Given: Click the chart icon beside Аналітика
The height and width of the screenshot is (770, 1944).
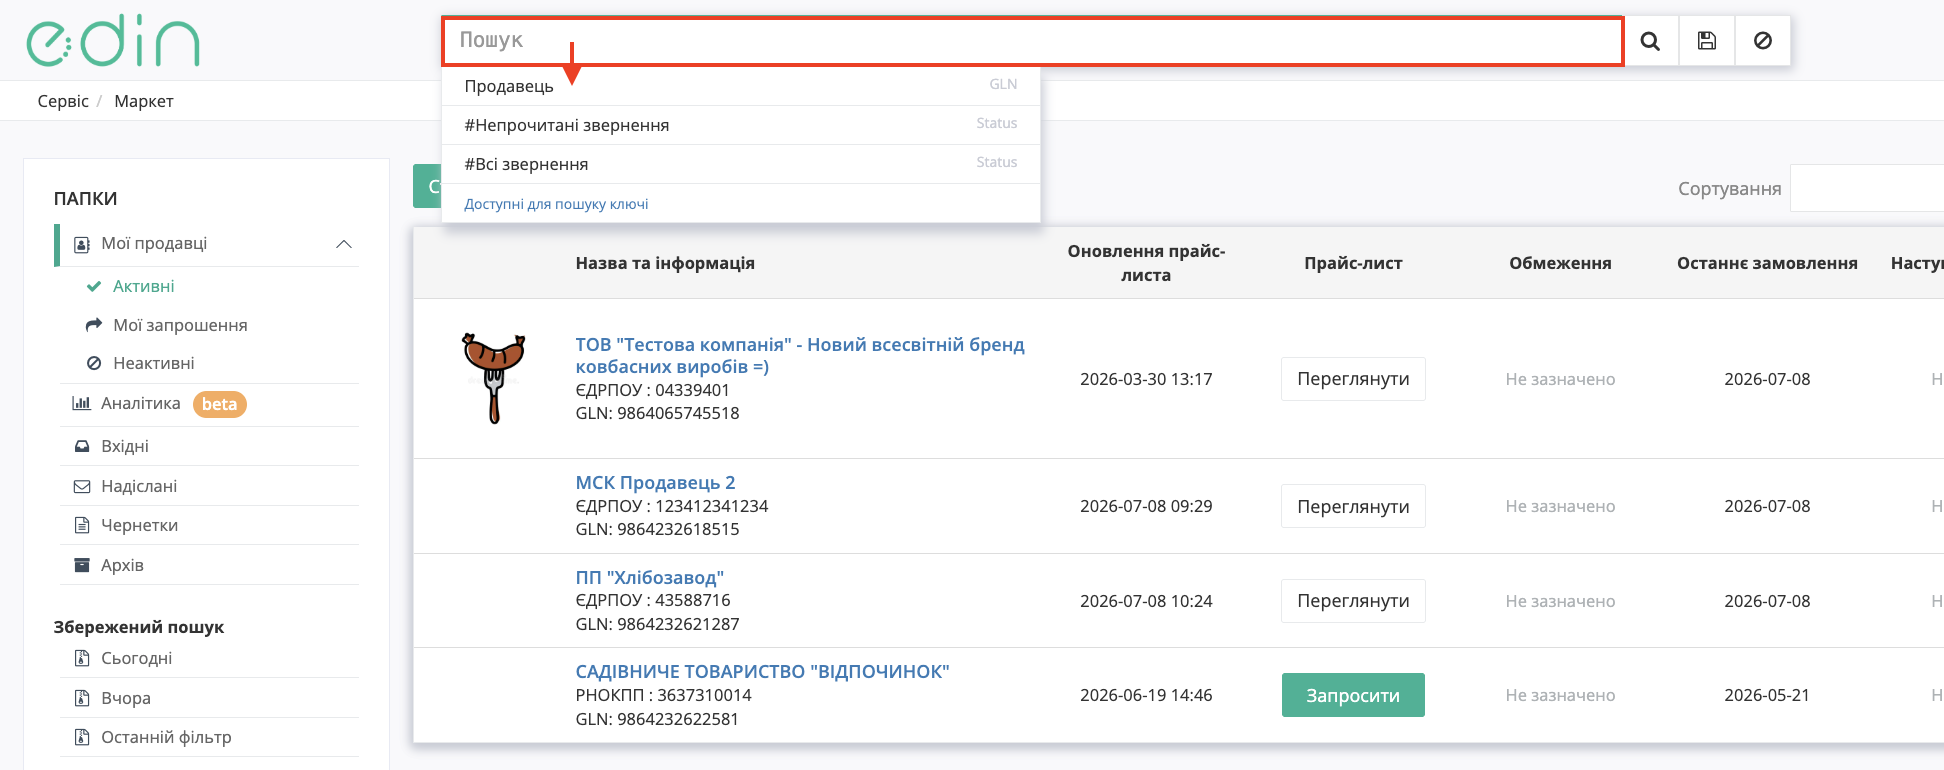Looking at the screenshot, I should (82, 404).
